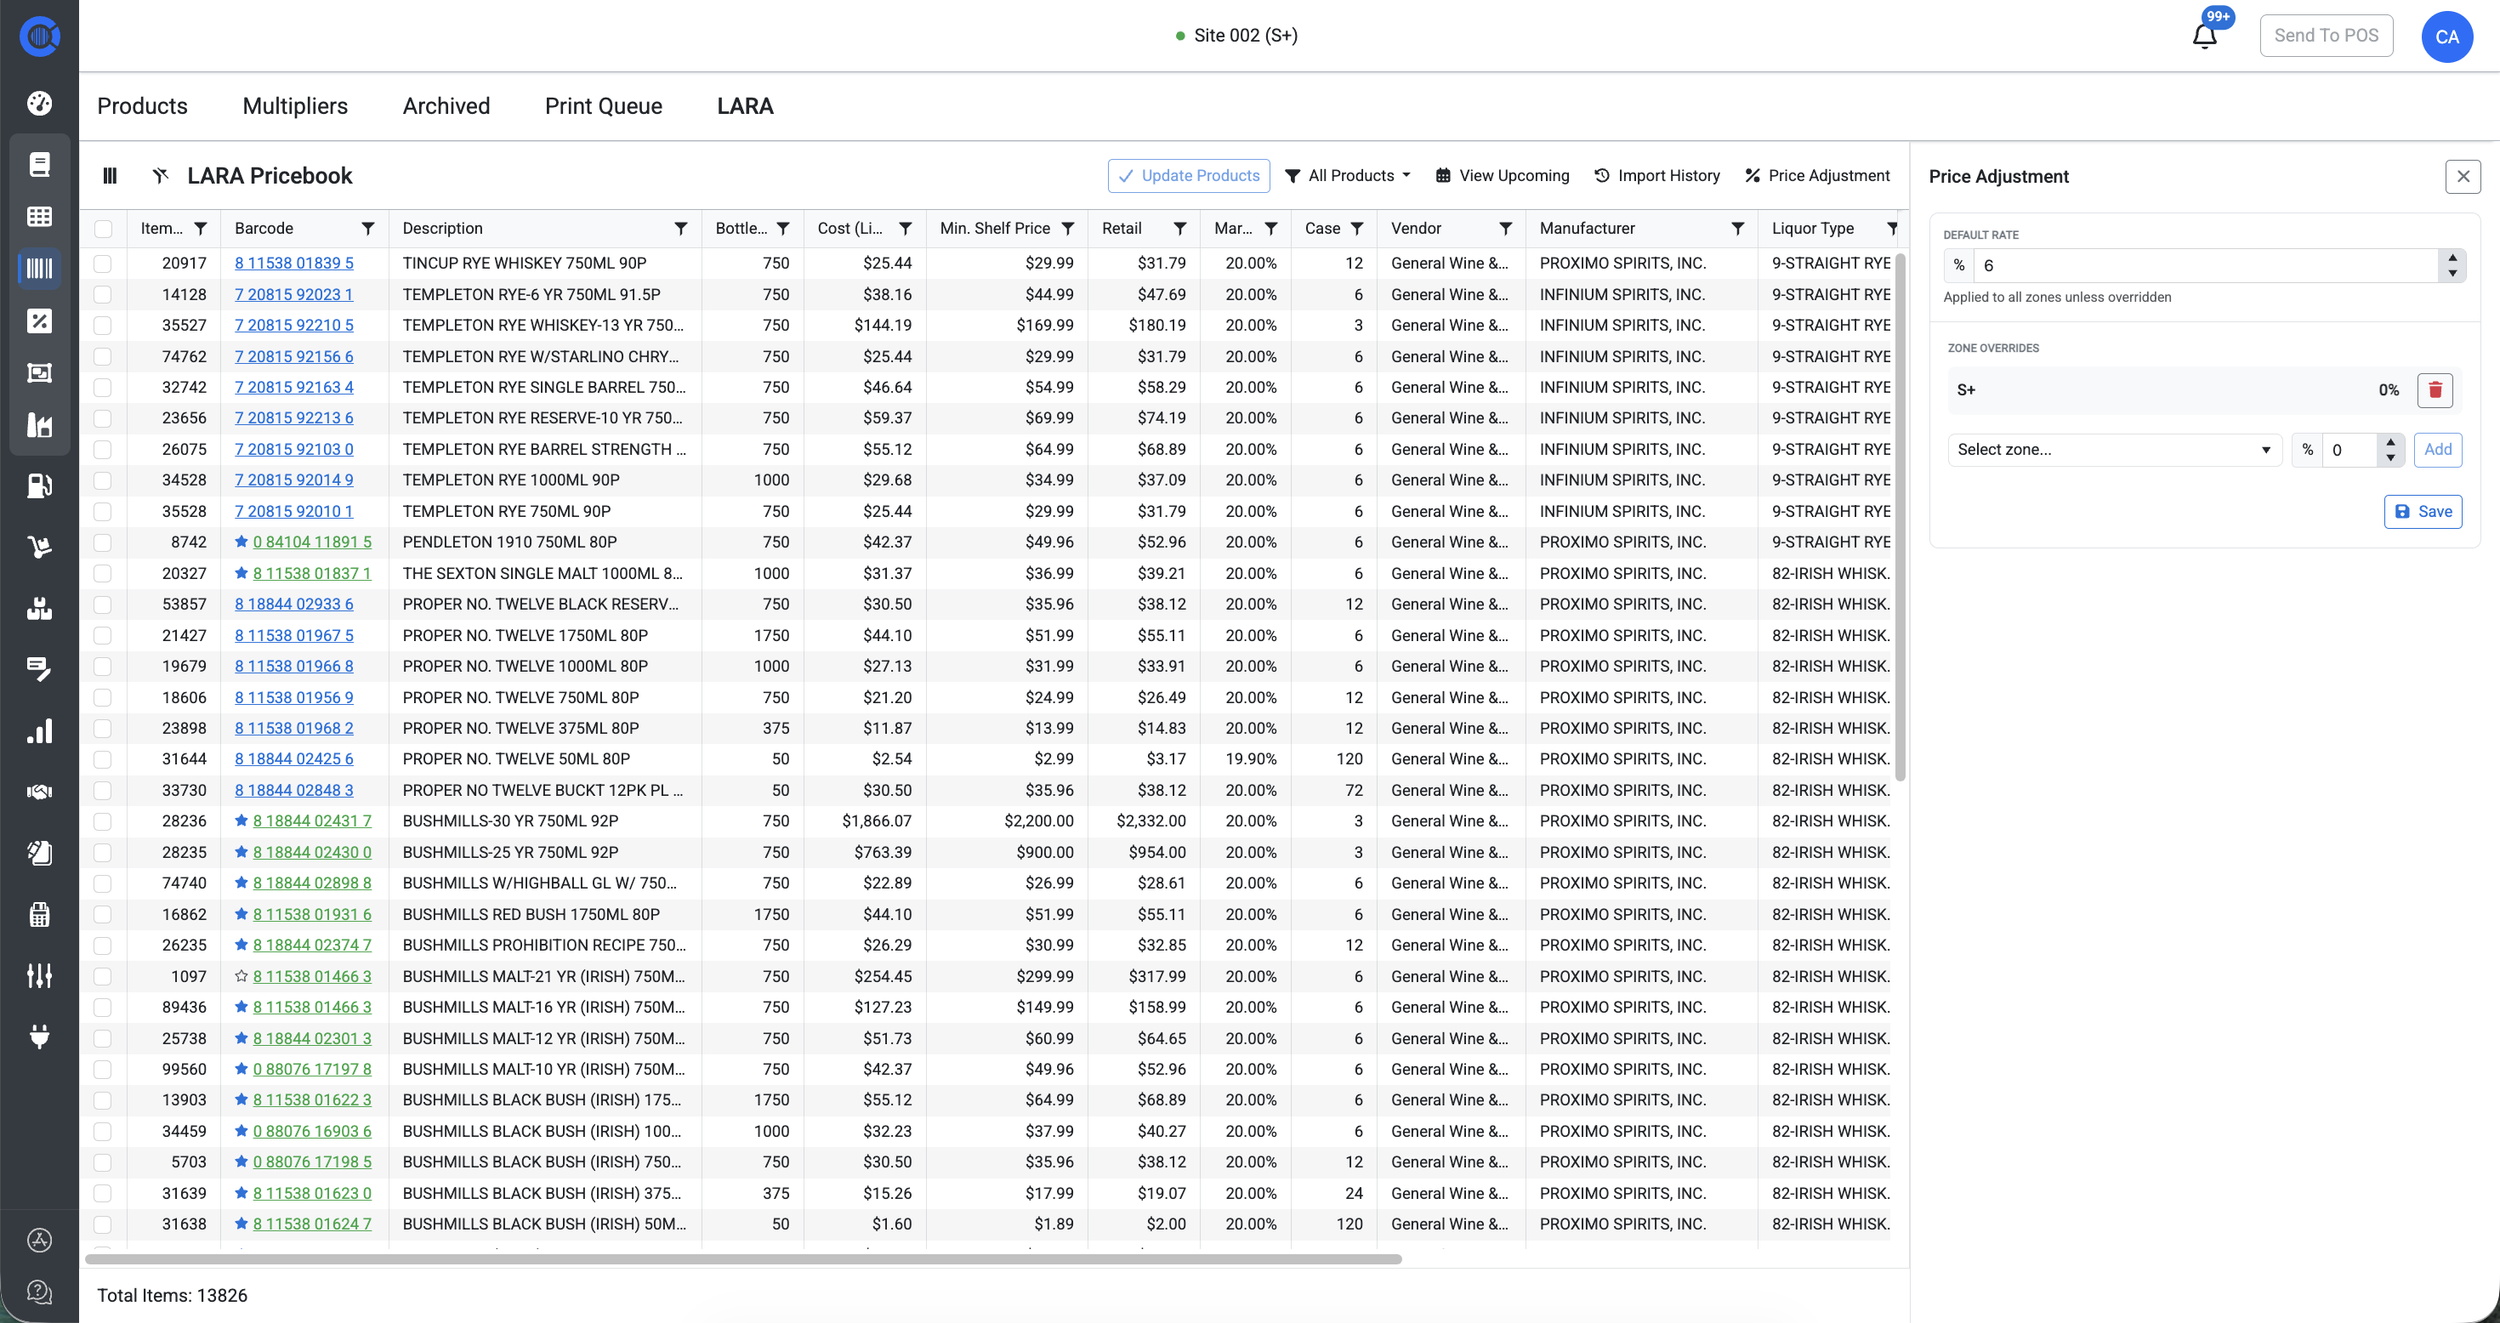The image size is (2500, 1323).
Task: Click the Update Products button
Action: click(x=1188, y=176)
